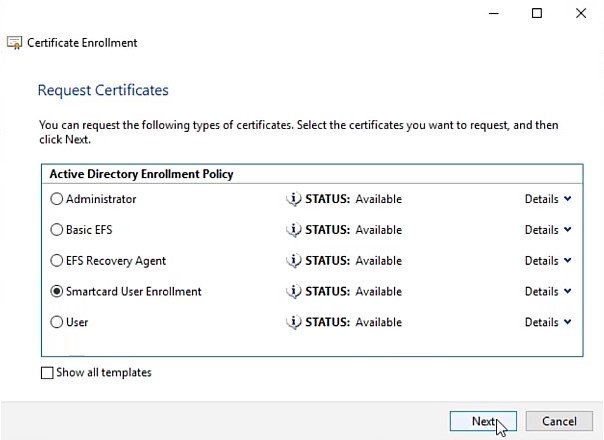Viewport: 604px width, 440px height.
Task: Choose the User certificate template
Action: click(56, 323)
